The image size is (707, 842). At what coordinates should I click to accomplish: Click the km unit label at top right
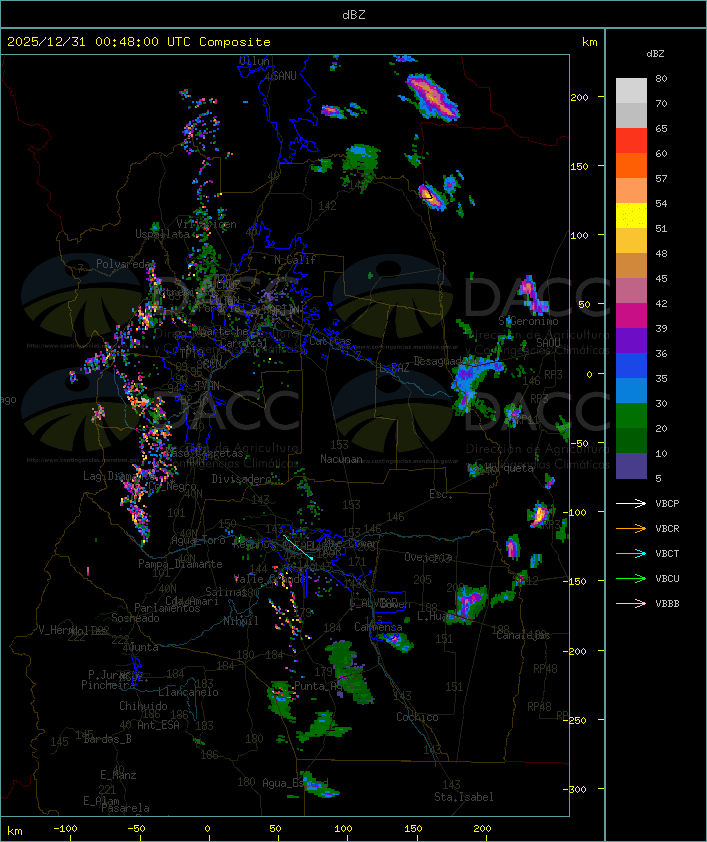(589, 42)
